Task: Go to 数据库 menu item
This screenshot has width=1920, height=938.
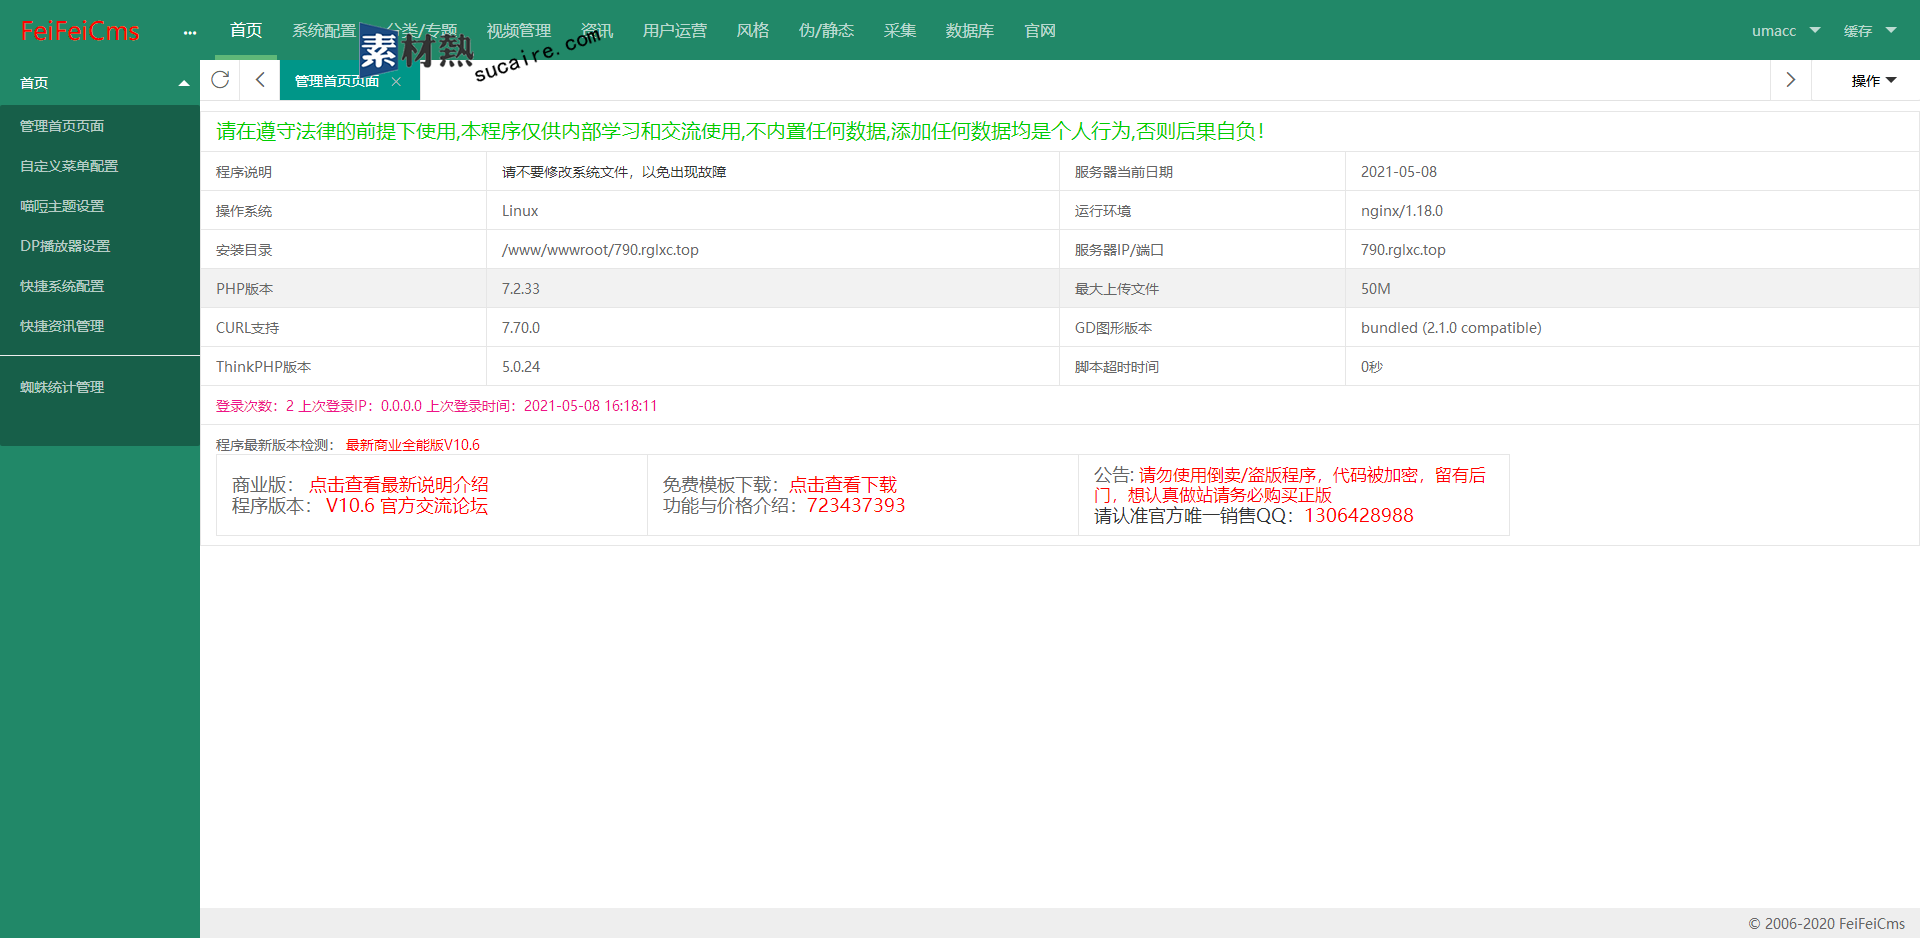Action: tap(969, 31)
